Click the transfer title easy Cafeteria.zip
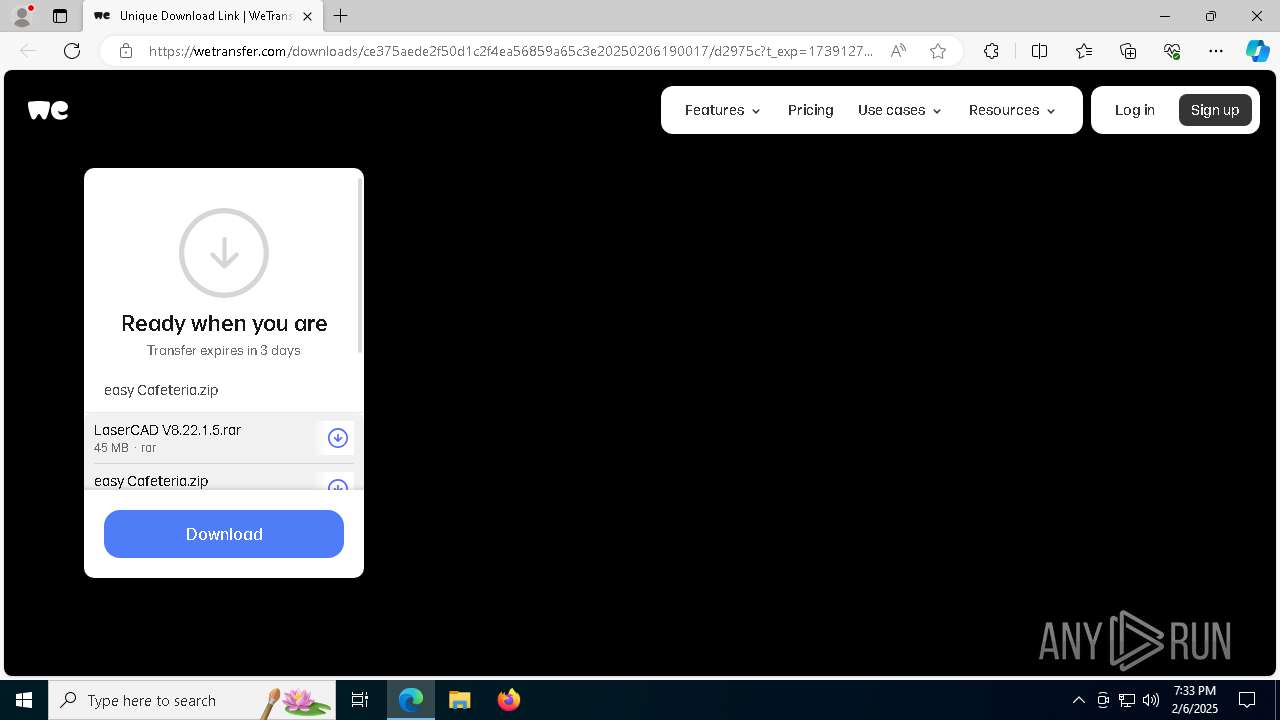Viewport: 1280px width, 720px height. 161,390
